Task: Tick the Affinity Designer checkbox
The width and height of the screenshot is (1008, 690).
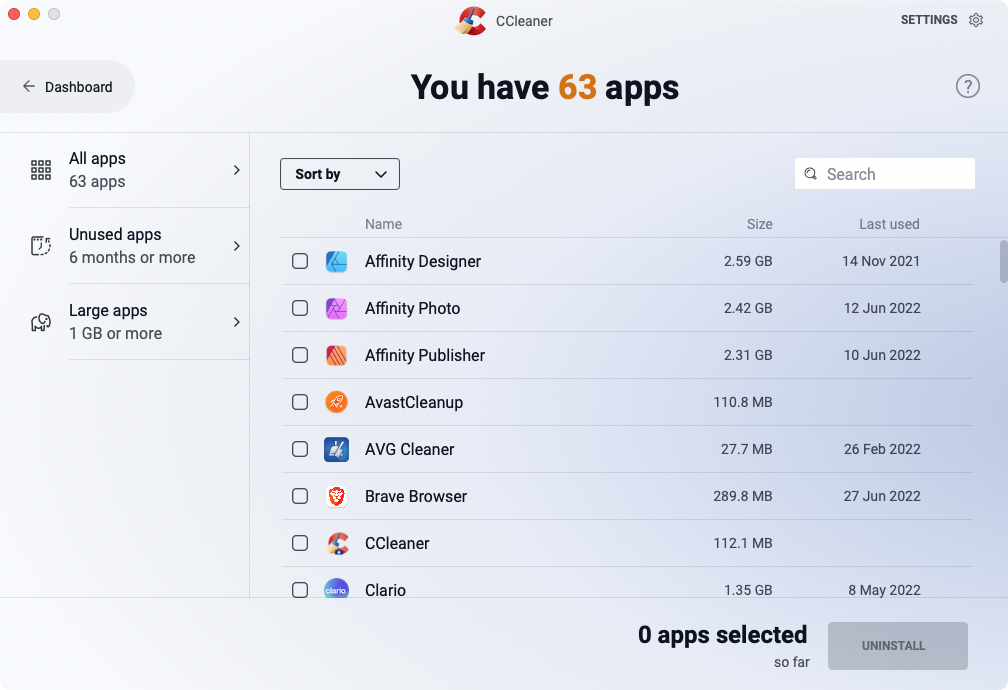Action: (300, 261)
